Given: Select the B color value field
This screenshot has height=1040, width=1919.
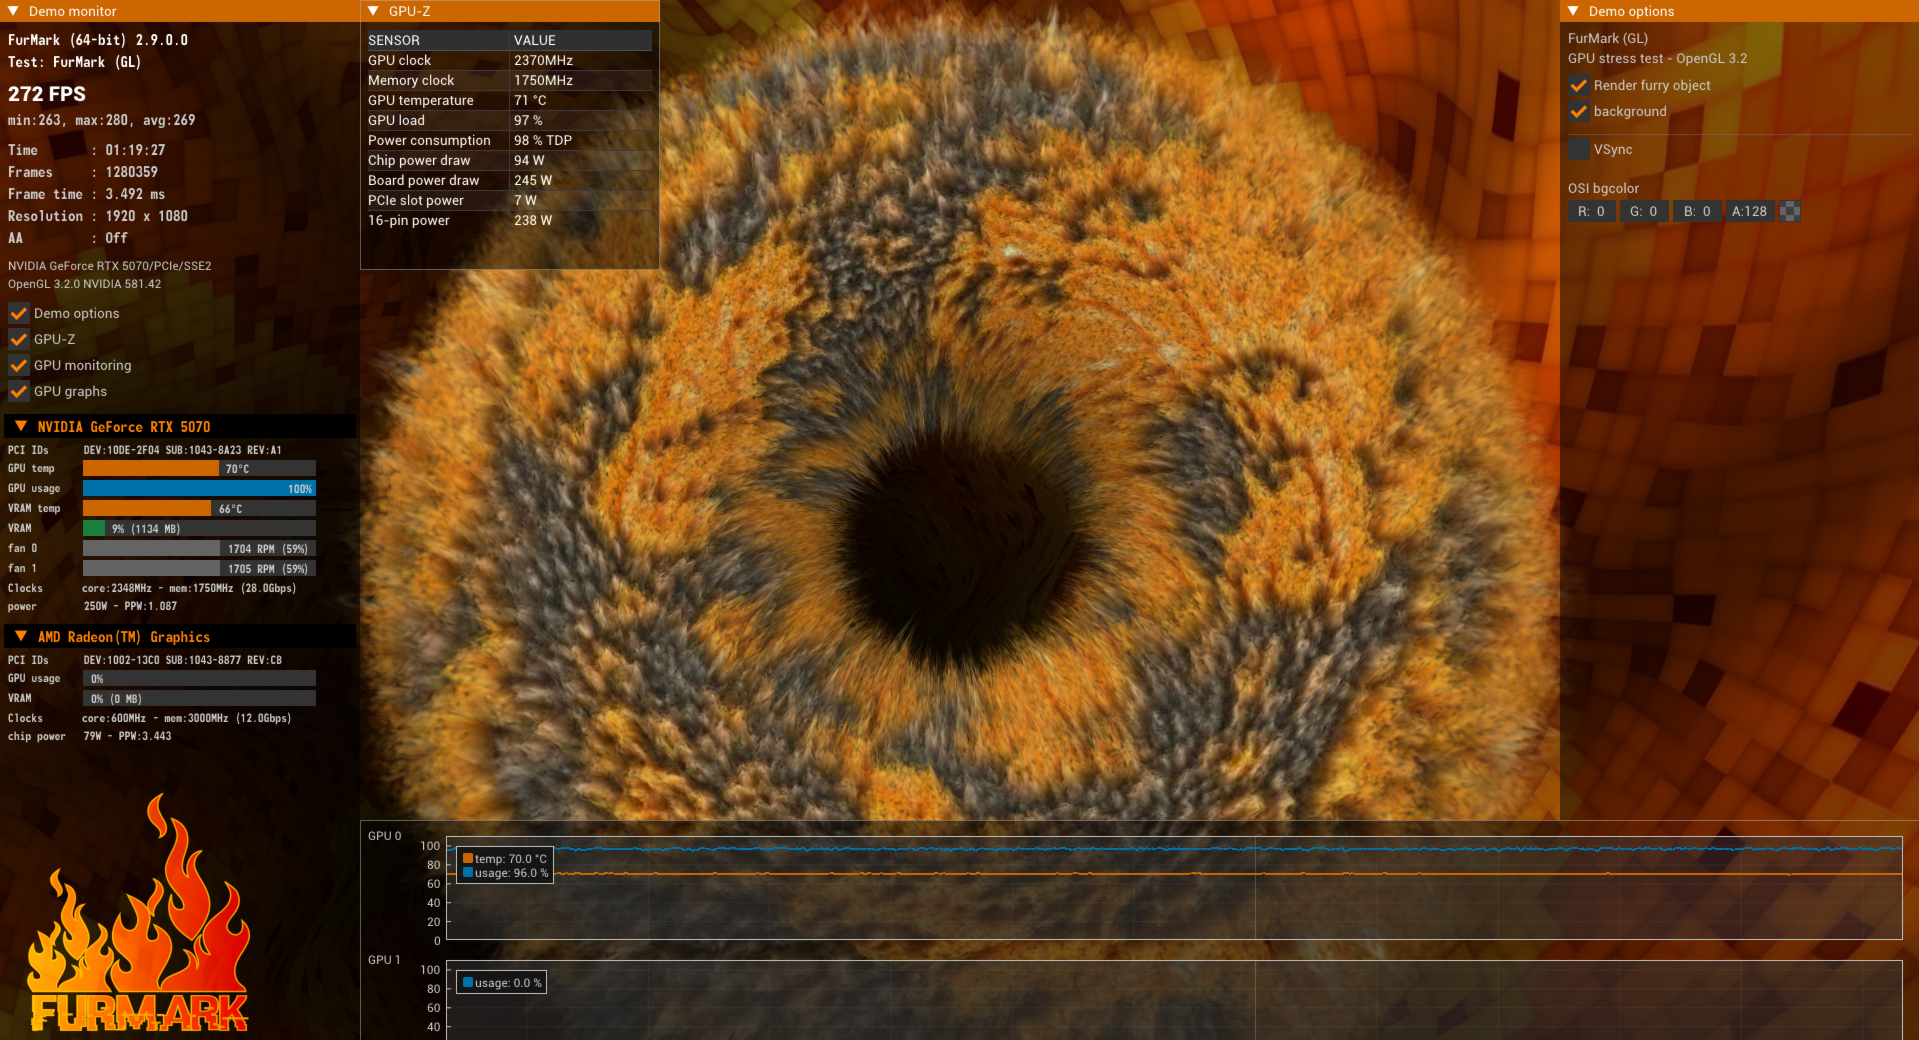Looking at the screenshot, I should [1696, 211].
